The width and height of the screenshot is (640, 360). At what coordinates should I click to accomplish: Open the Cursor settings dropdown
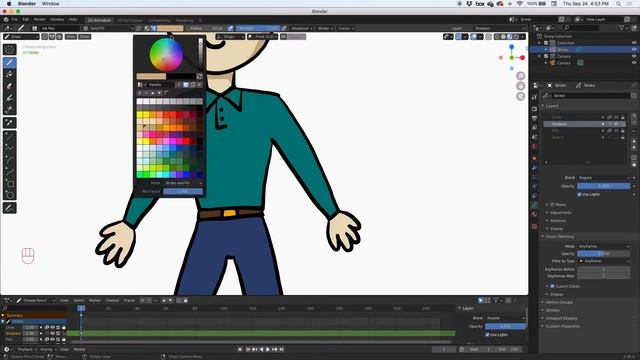(346, 28)
